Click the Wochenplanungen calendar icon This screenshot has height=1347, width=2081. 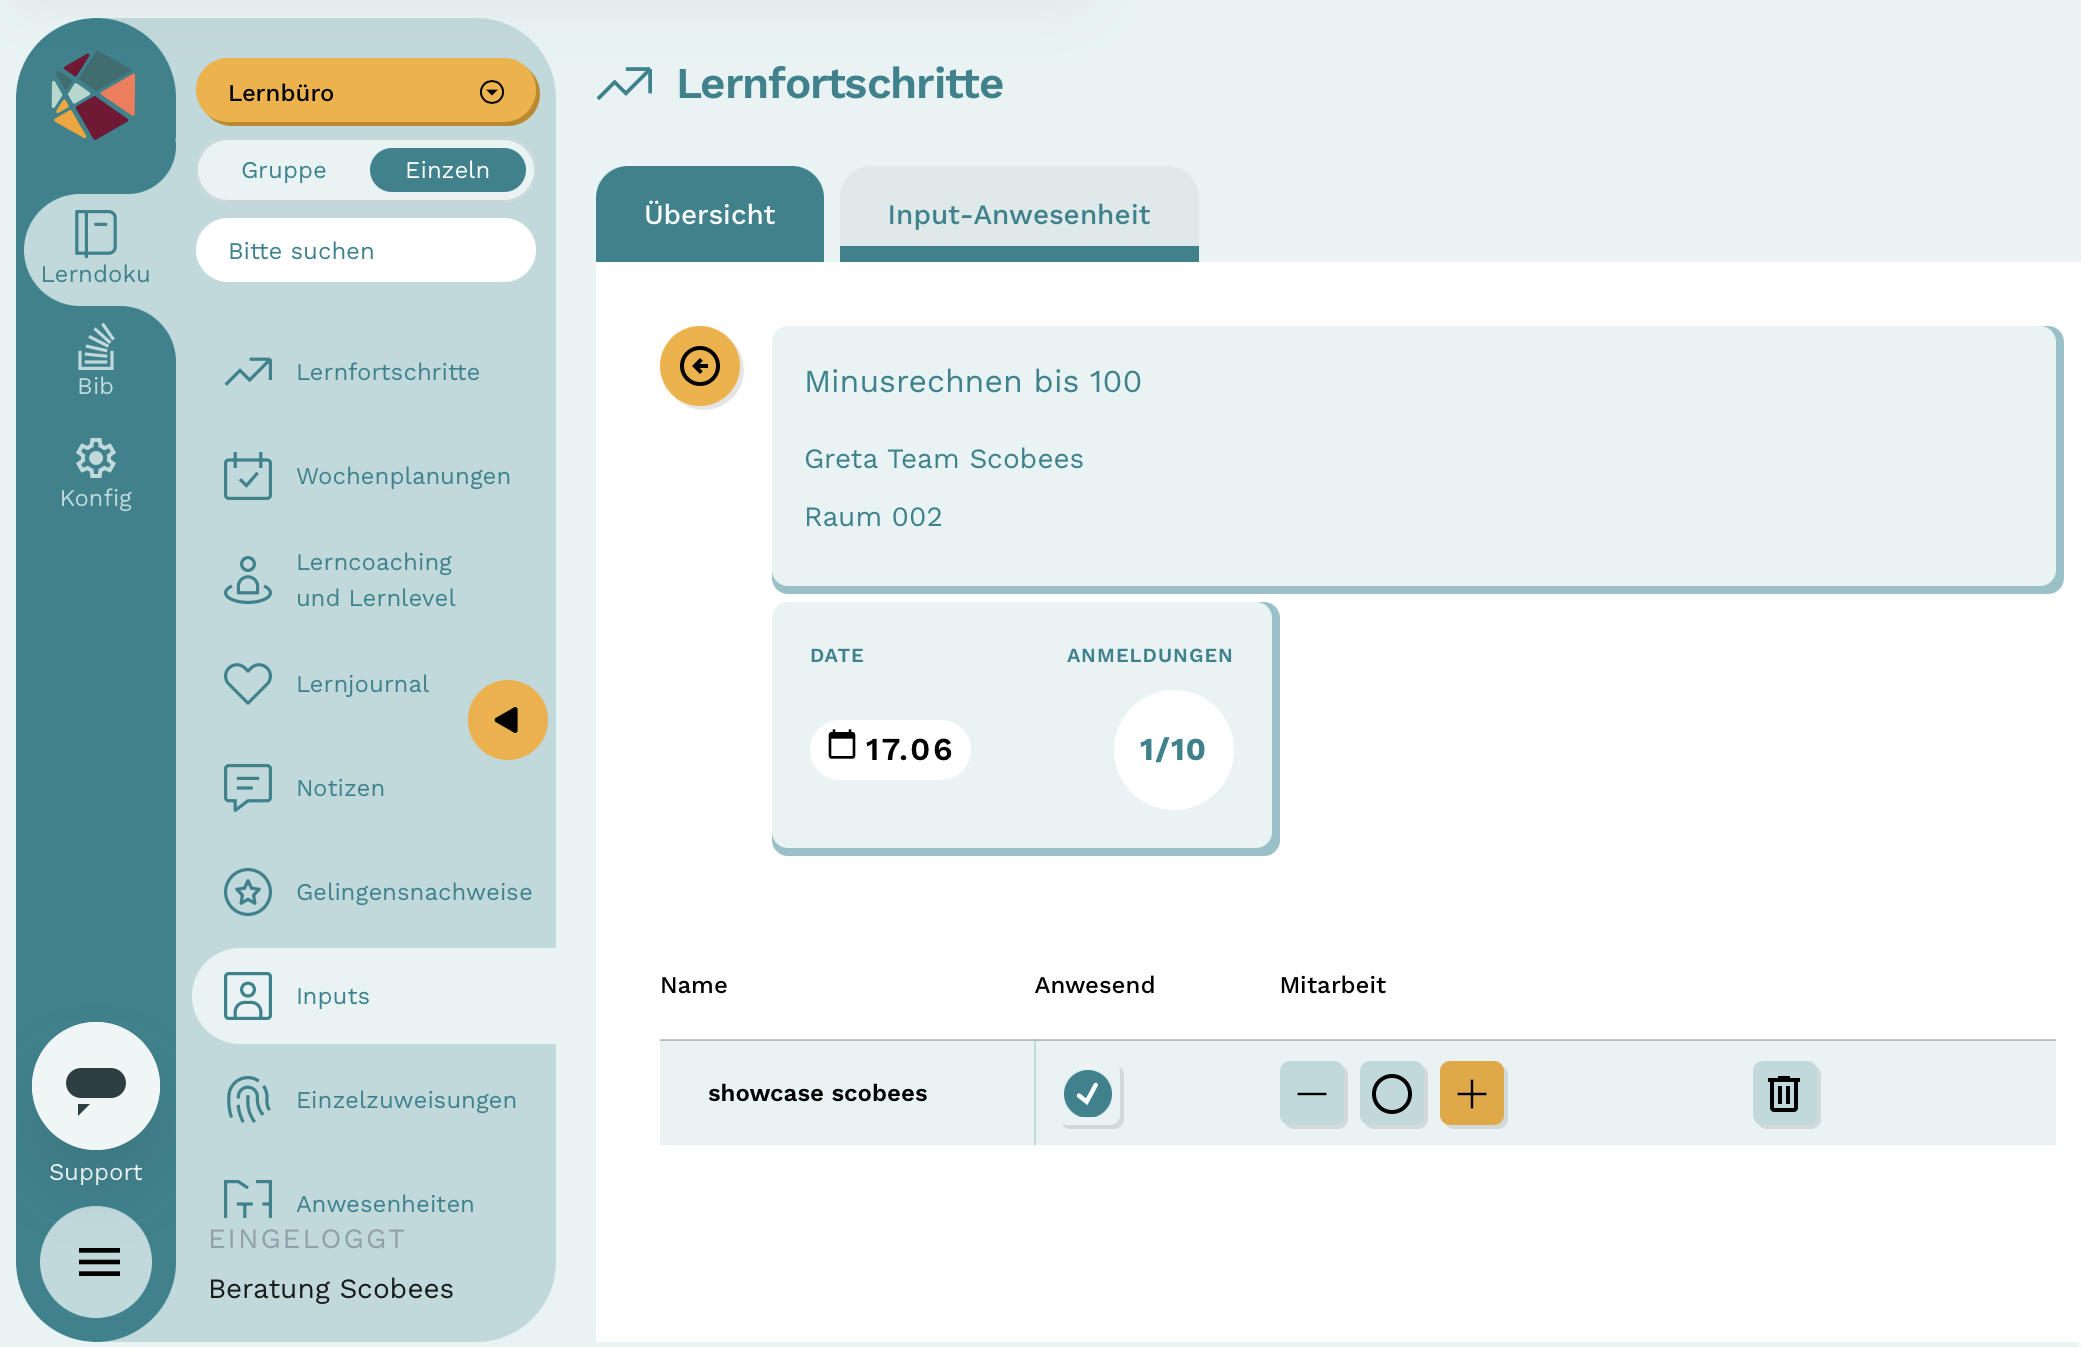pyautogui.click(x=248, y=476)
